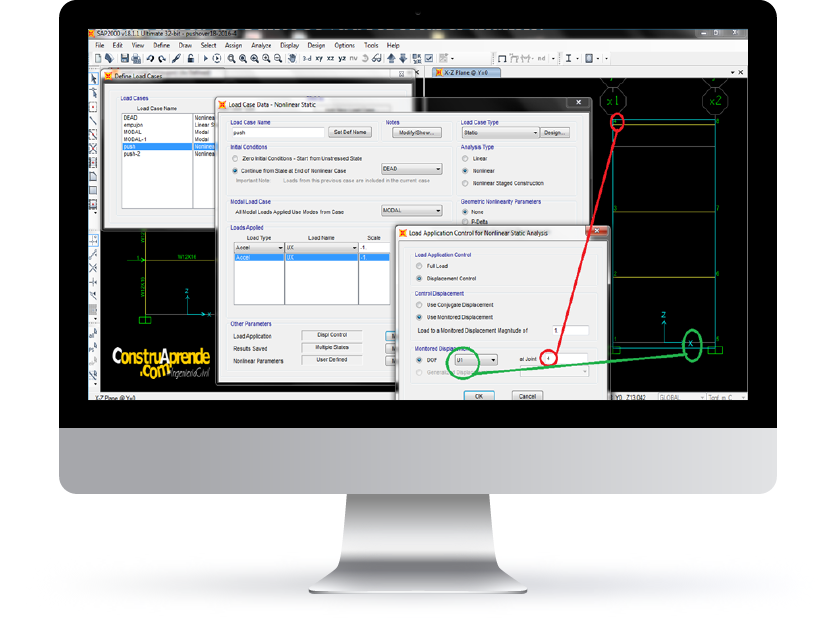Open the Display menu
This screenshot has width=836, height=640.
[290, 45]
